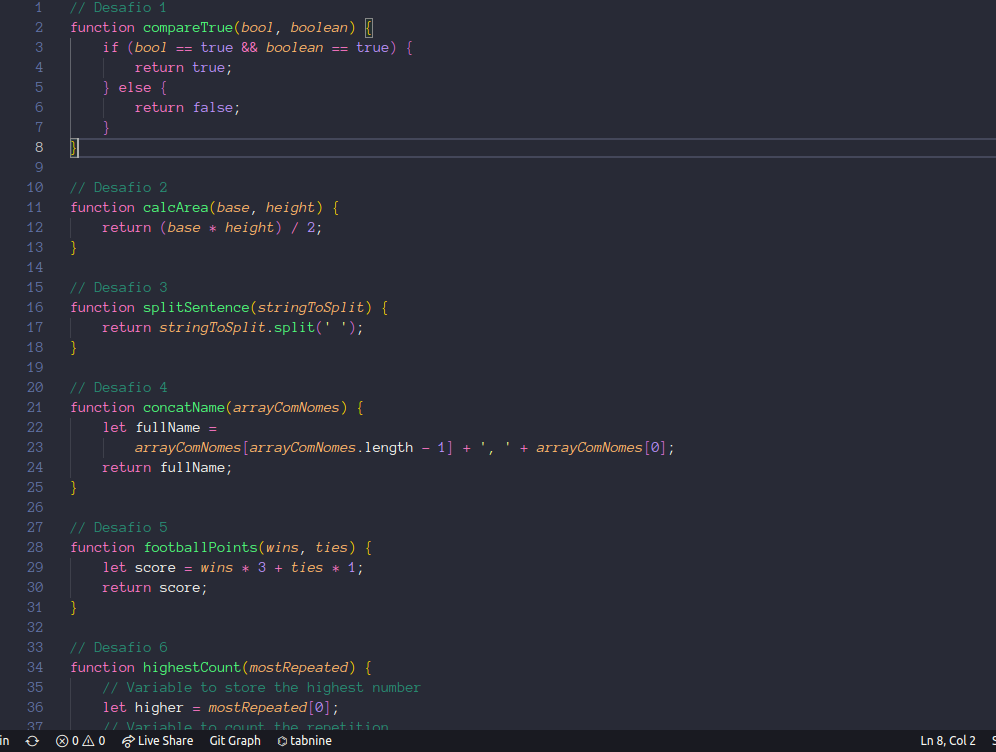Open the Problems panel via the errors indicator
This screenshot has height=752, width=996.
pos(70,741)
